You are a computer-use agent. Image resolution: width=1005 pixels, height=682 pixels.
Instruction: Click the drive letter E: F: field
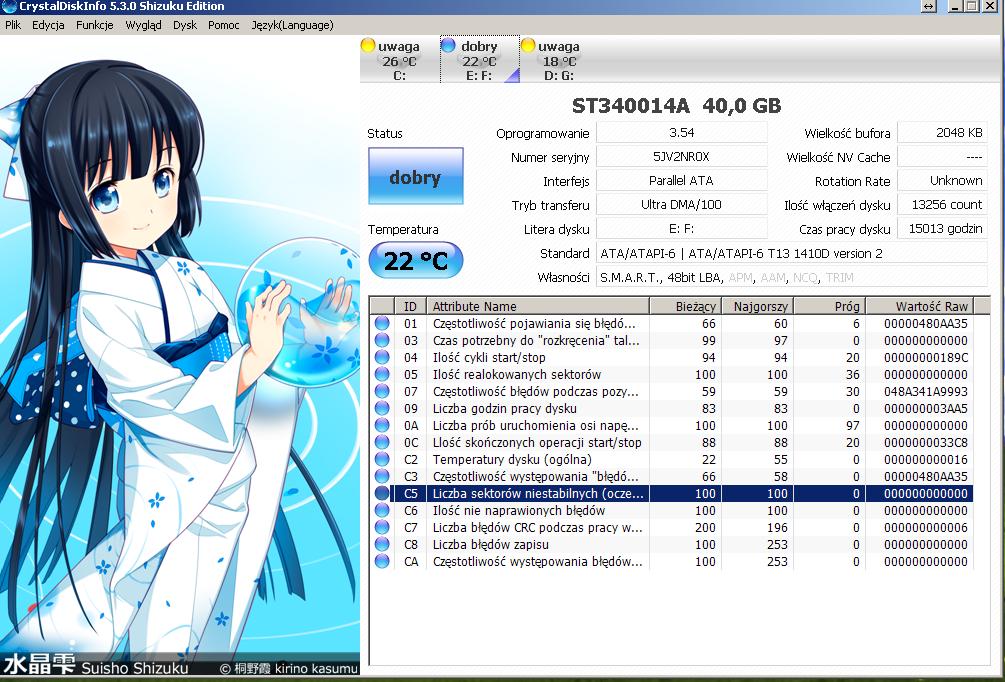click(681, 229)
